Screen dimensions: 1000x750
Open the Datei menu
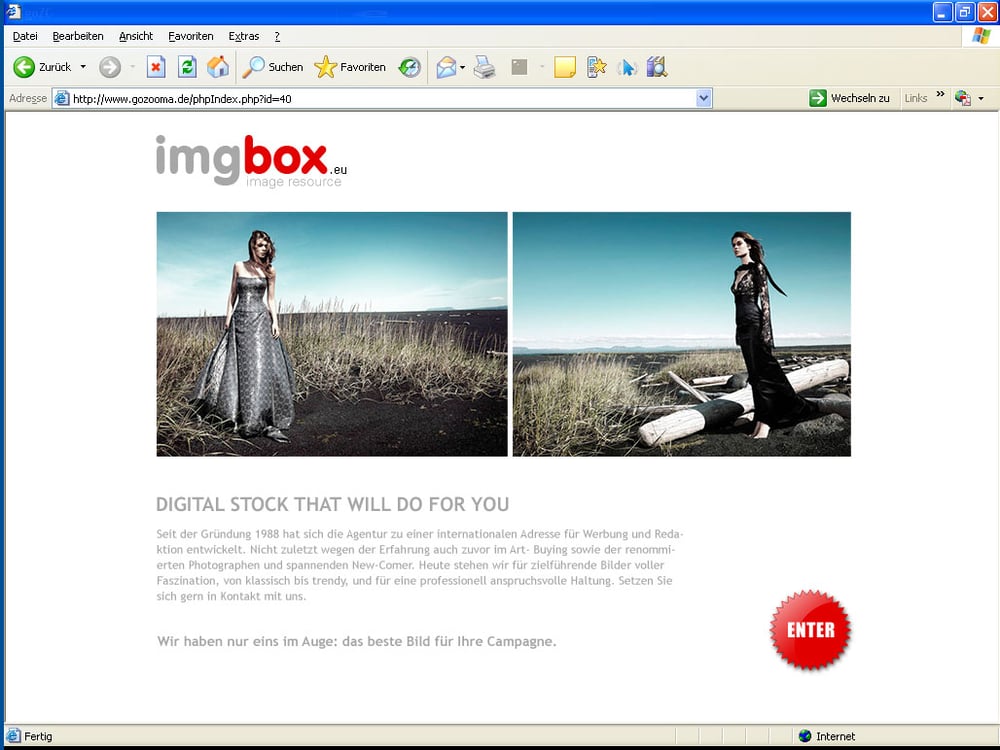25,36
